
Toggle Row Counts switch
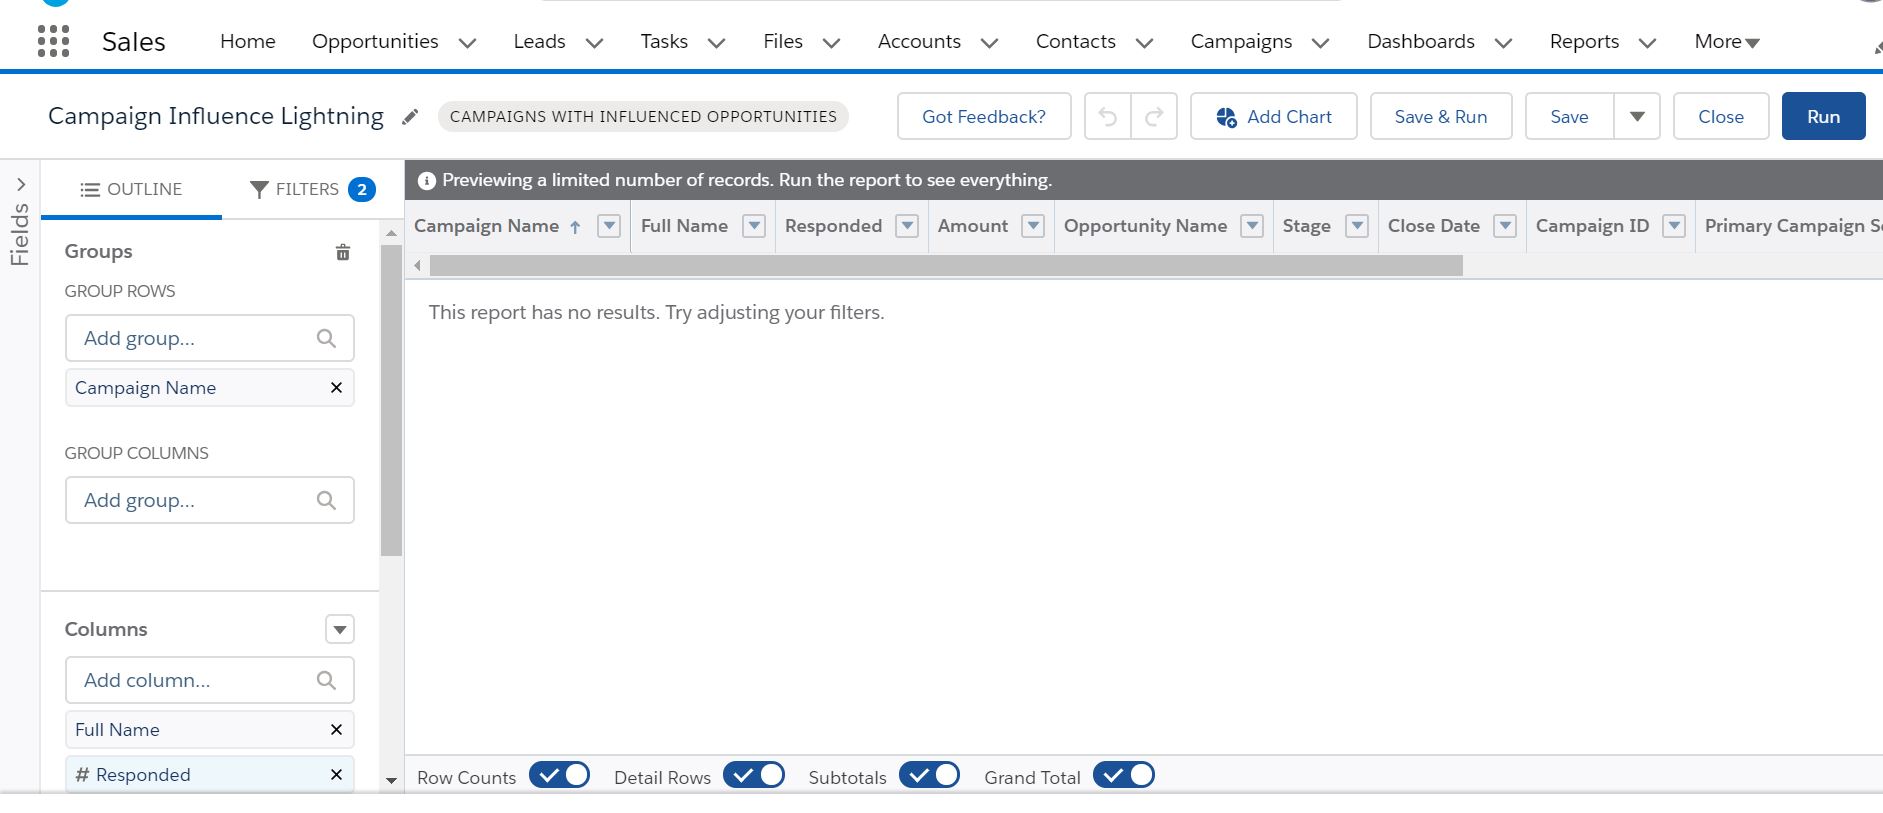click(x=560, y=775)
